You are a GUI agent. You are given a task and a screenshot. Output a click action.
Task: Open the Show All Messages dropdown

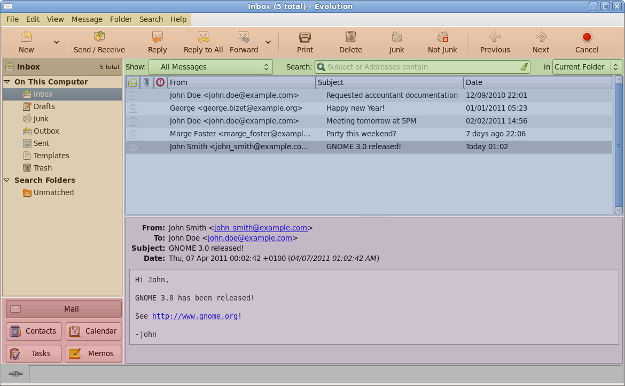[210, 67]
